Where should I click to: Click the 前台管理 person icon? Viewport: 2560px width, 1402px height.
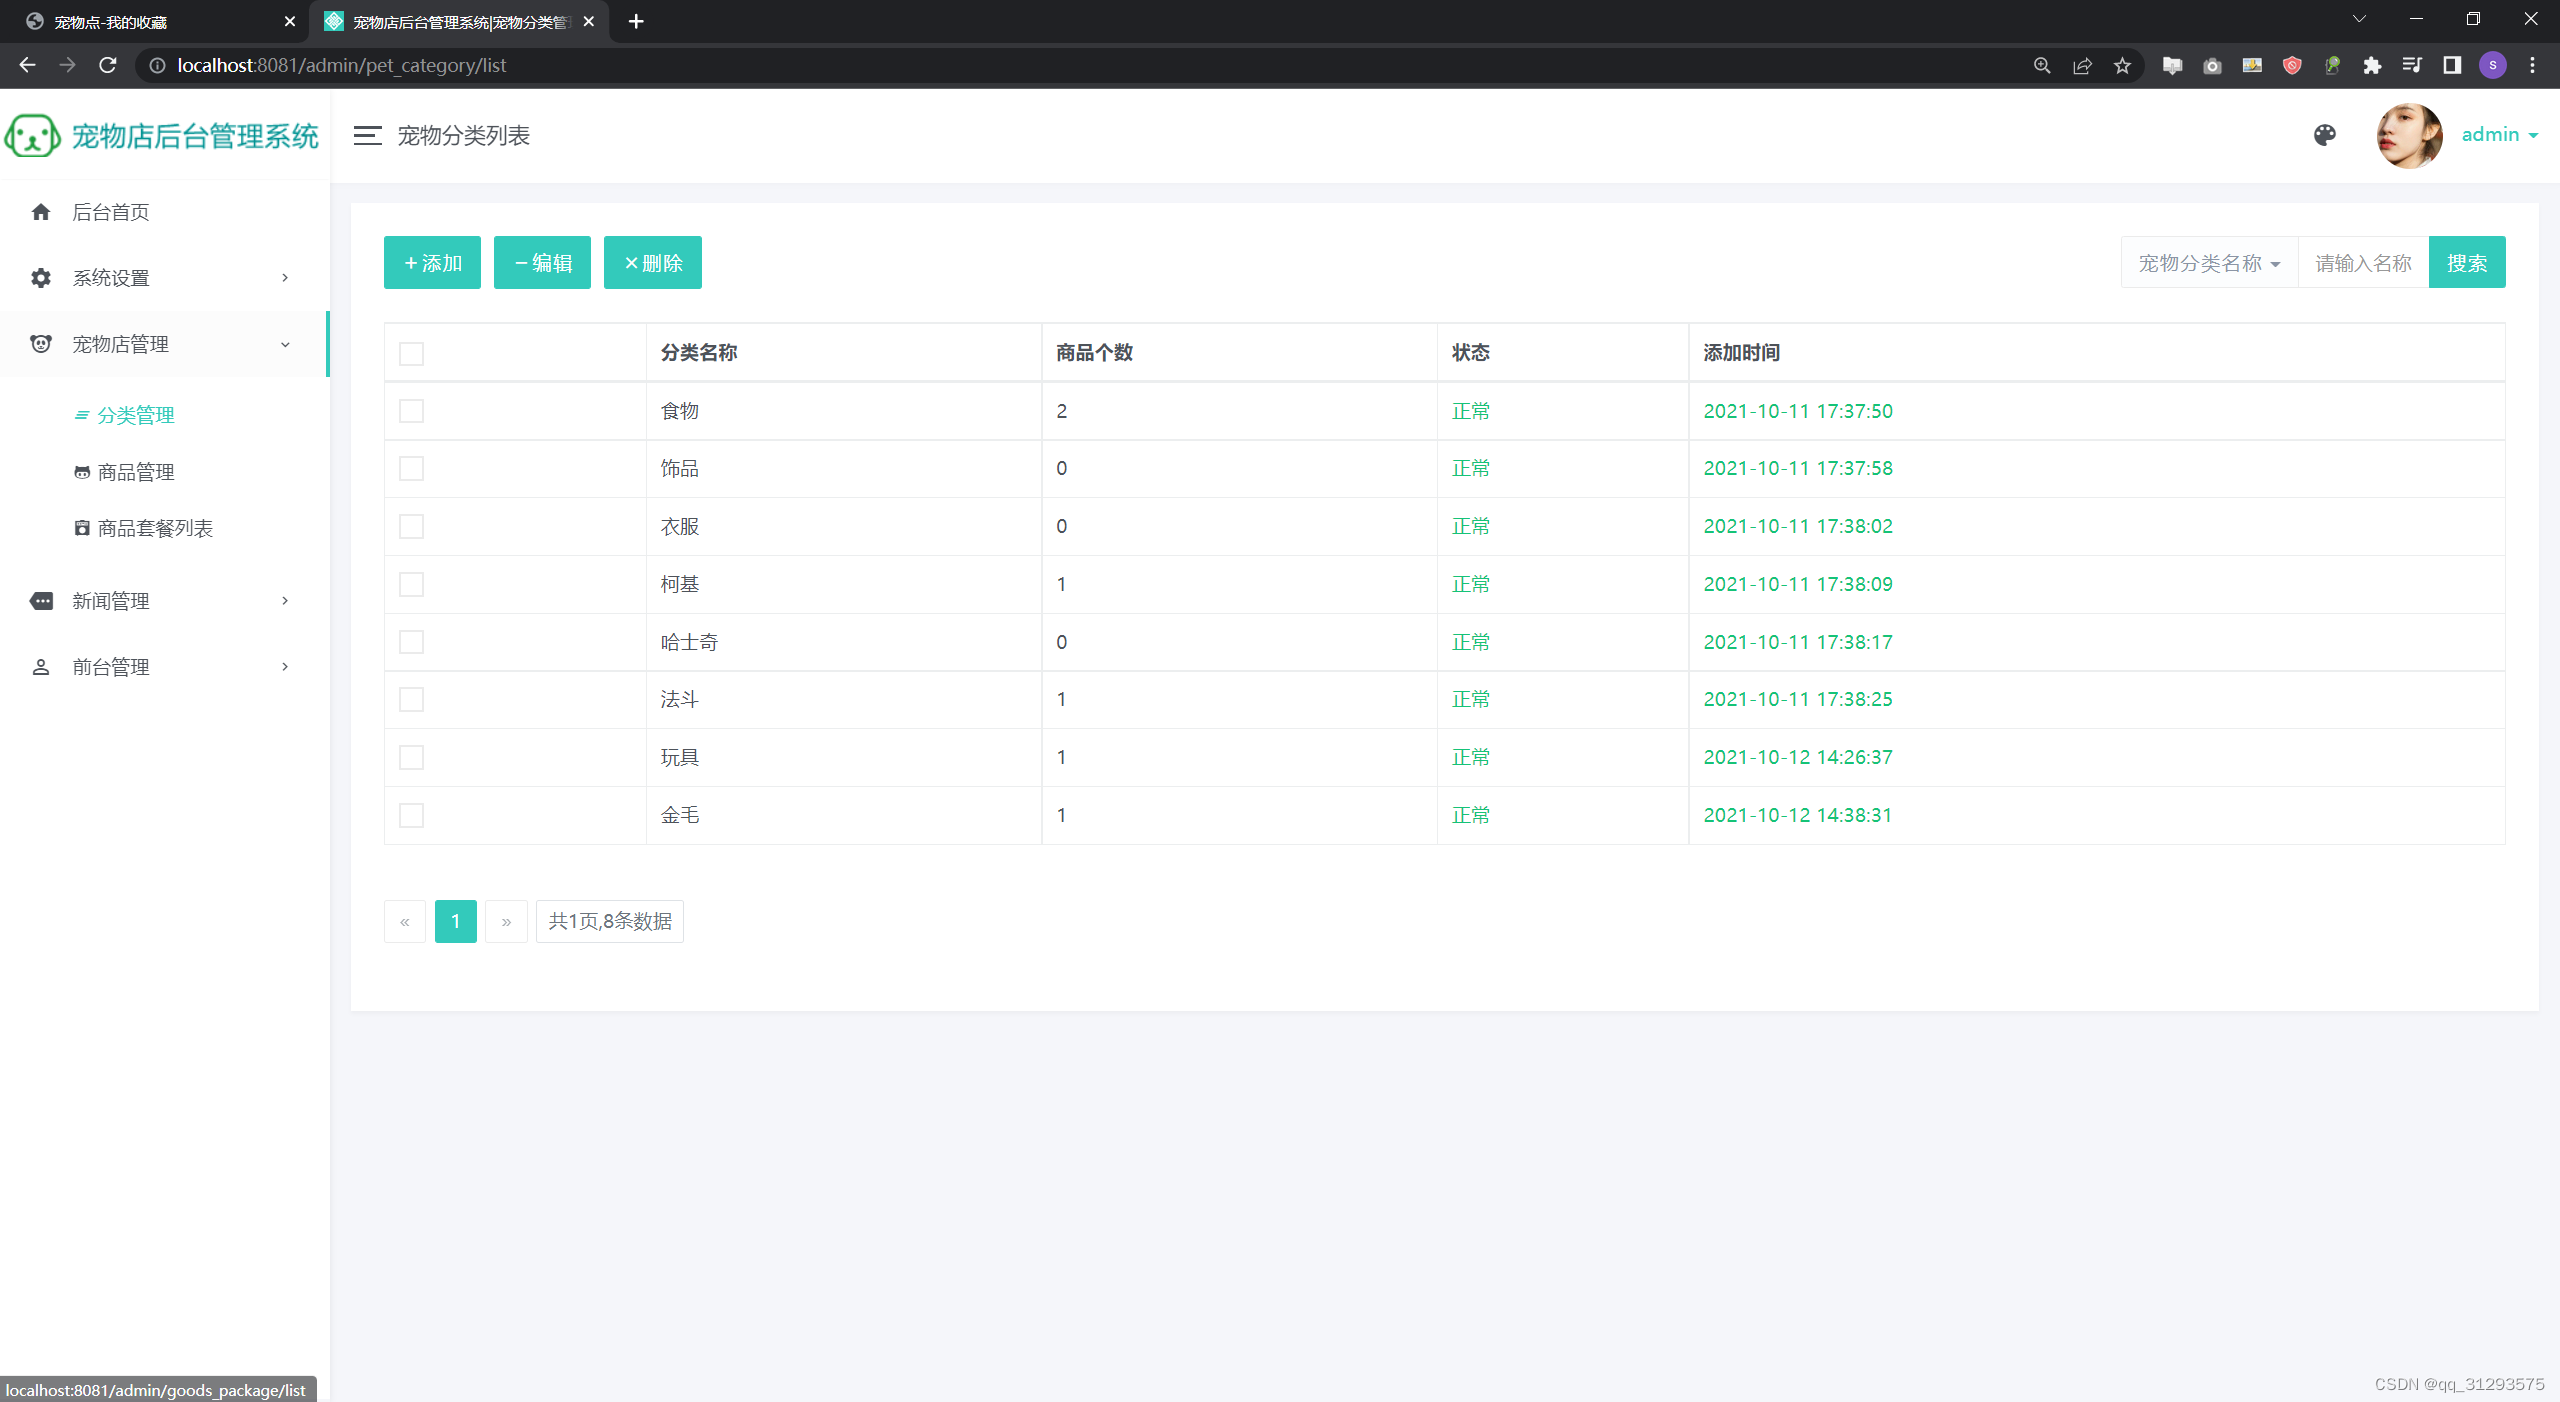click(x=41, y=667)
